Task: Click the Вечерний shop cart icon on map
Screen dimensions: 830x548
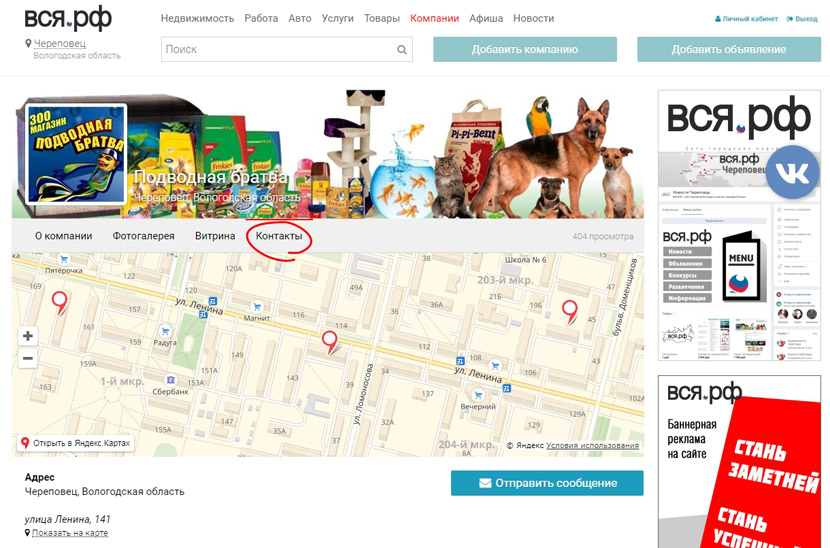Action: [479, 395]
